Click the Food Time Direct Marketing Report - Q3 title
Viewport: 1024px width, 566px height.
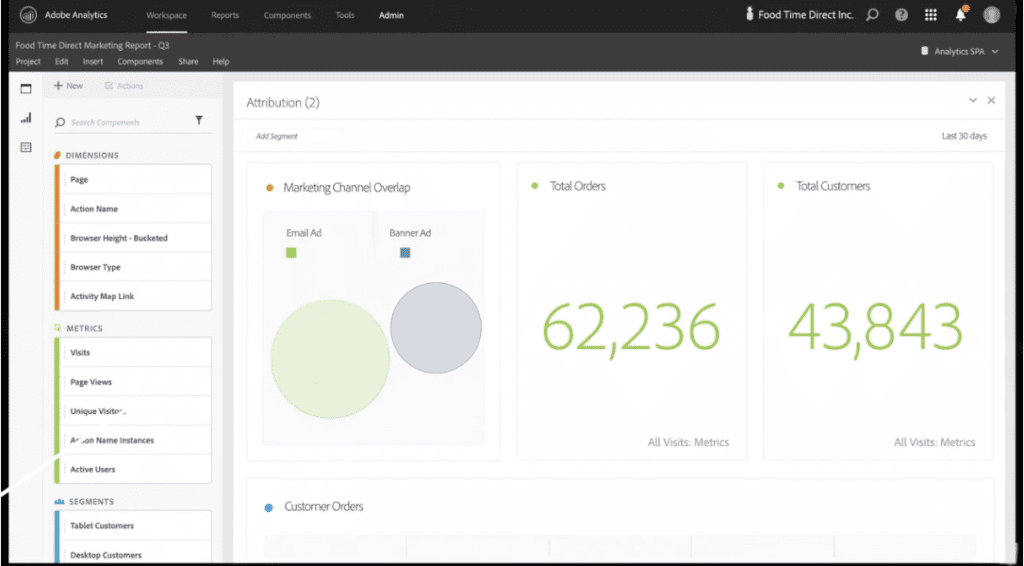tap(92, 46)
